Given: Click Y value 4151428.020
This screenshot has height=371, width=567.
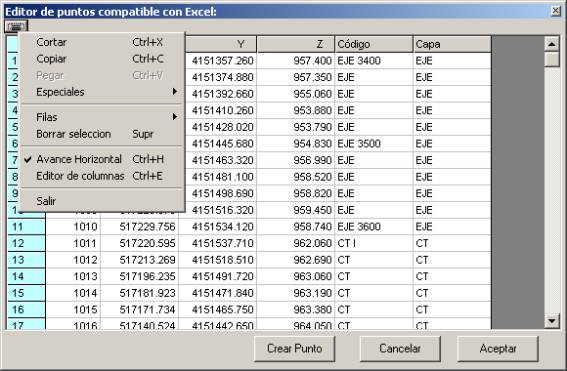Looking at the screenshot, I should click(x=221, y=127).
